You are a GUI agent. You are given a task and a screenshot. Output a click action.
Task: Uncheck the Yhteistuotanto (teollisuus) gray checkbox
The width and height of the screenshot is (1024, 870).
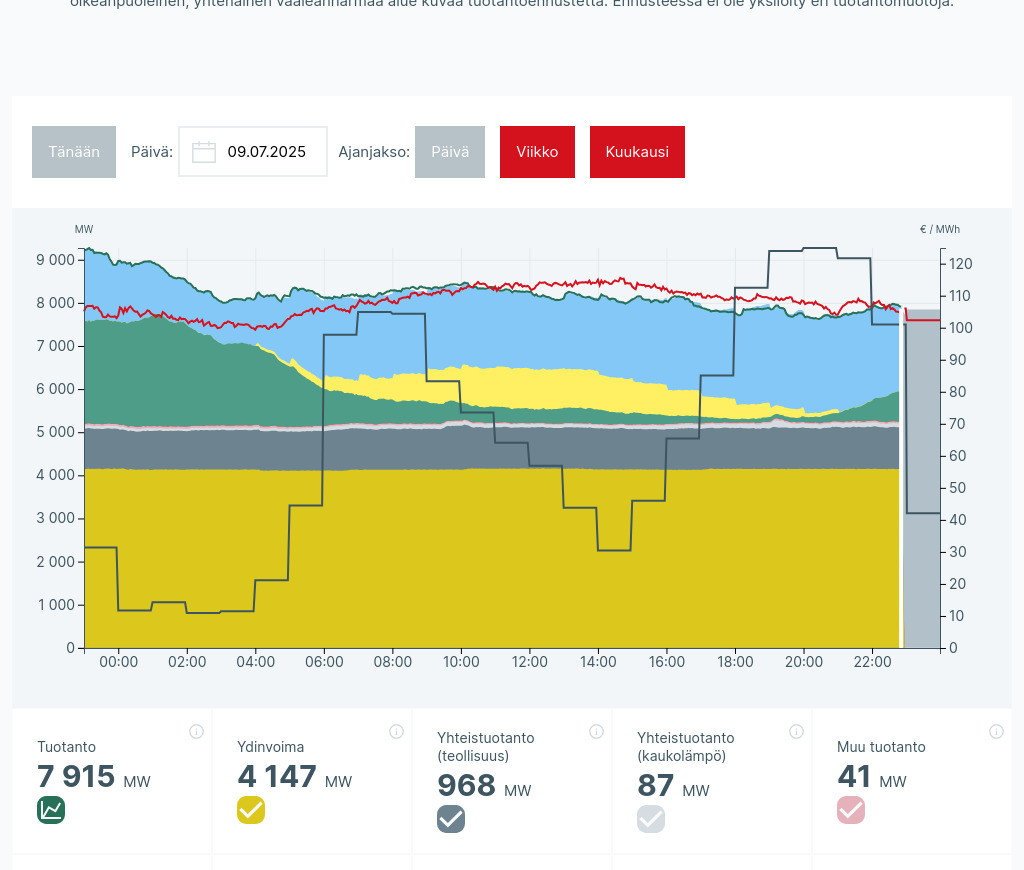pyautogui.click(x=451, y=819)
